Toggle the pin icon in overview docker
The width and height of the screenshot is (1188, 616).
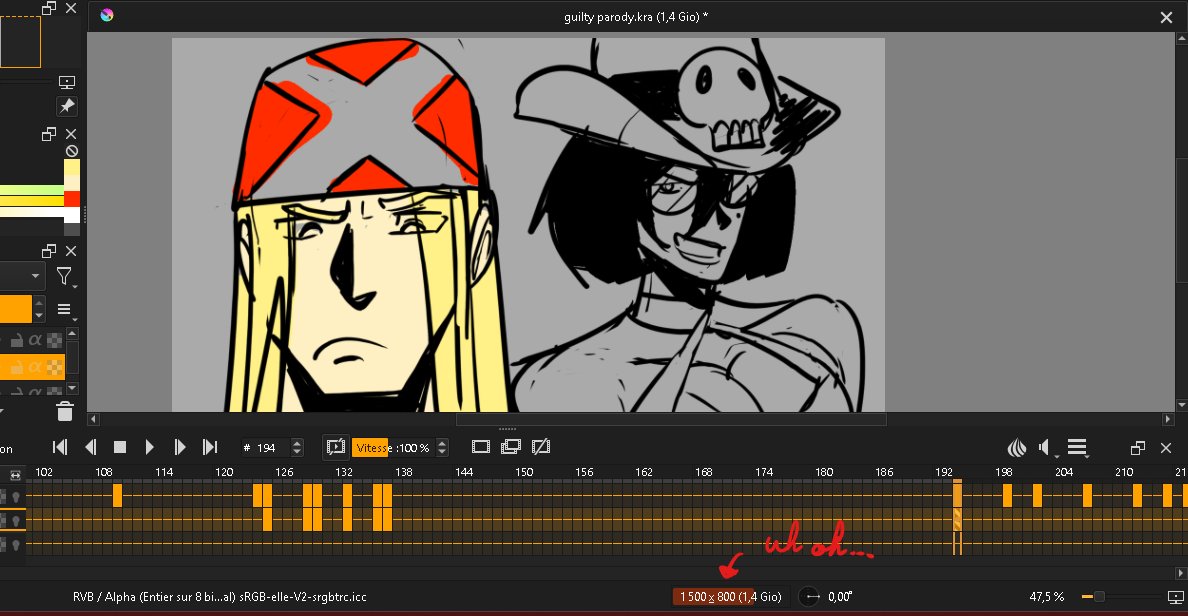(x=67, y=106)
